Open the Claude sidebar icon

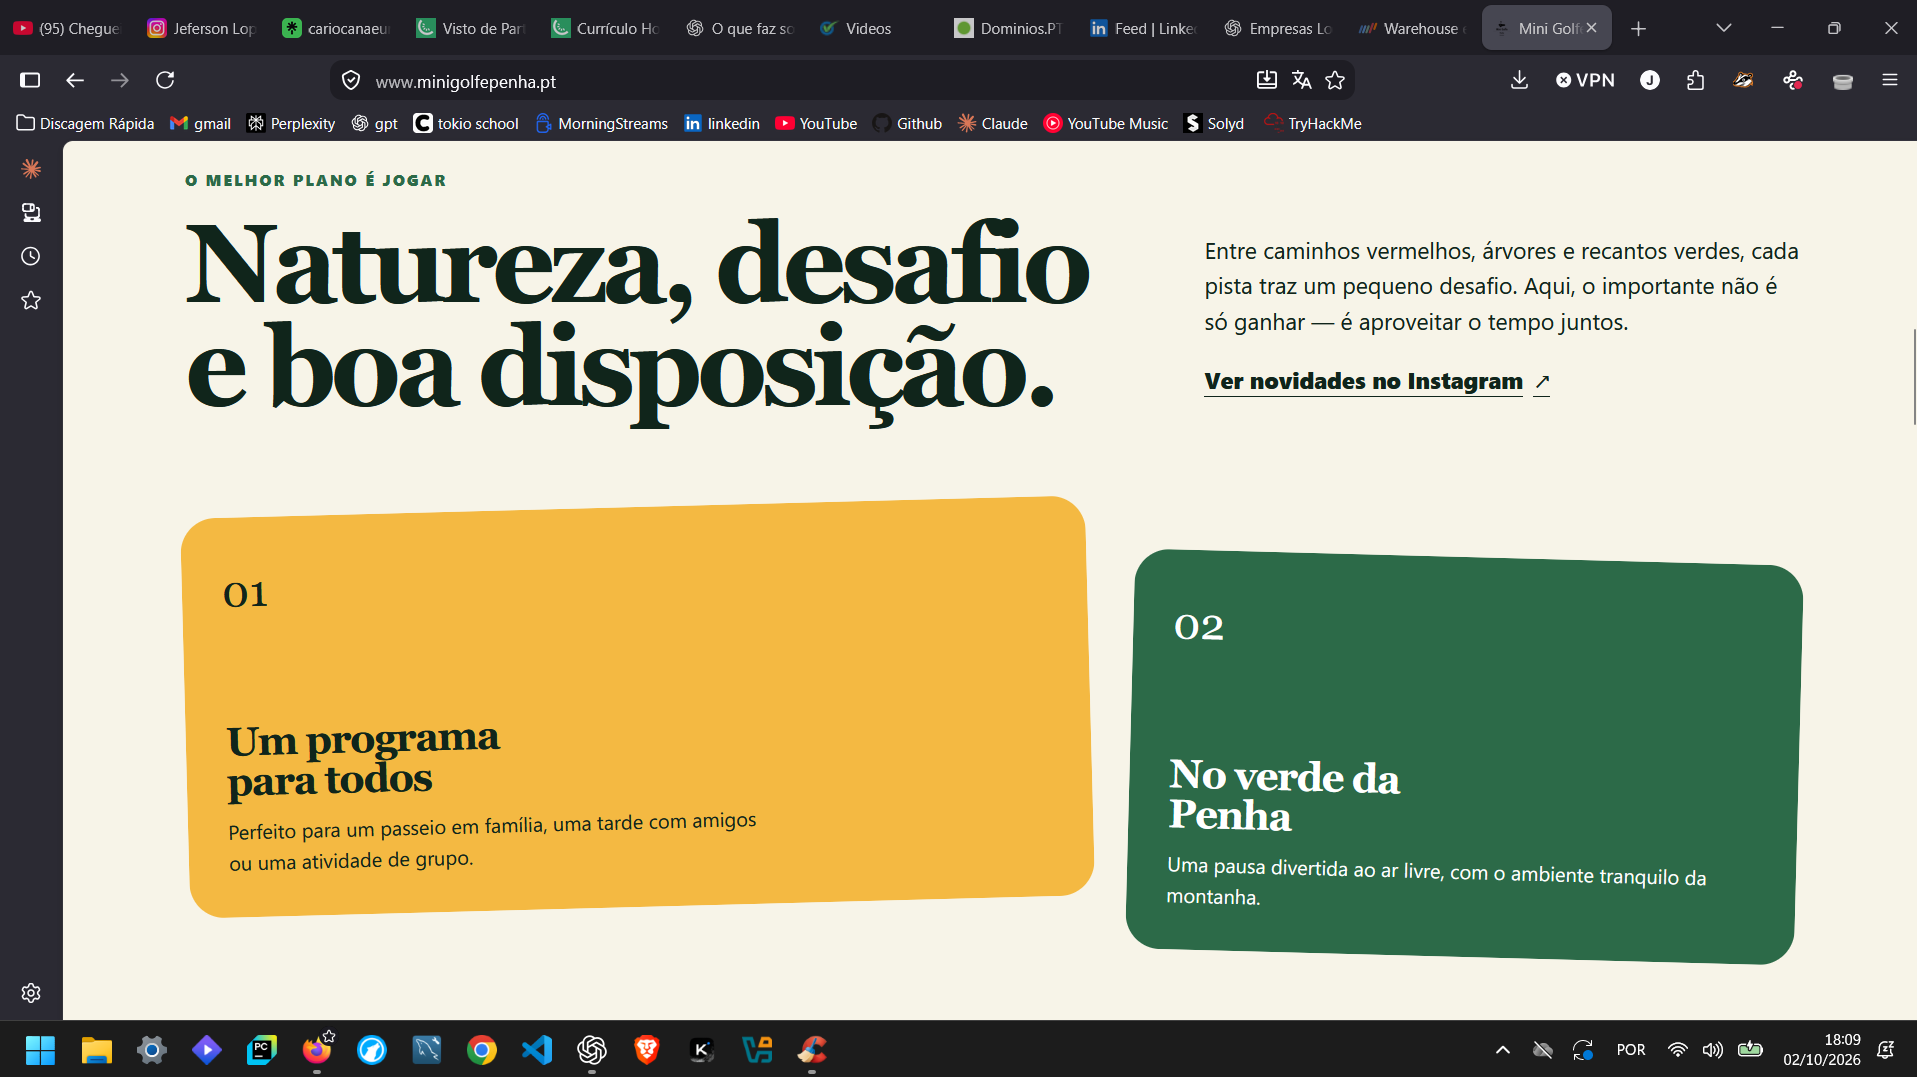[x=31, y=168]
